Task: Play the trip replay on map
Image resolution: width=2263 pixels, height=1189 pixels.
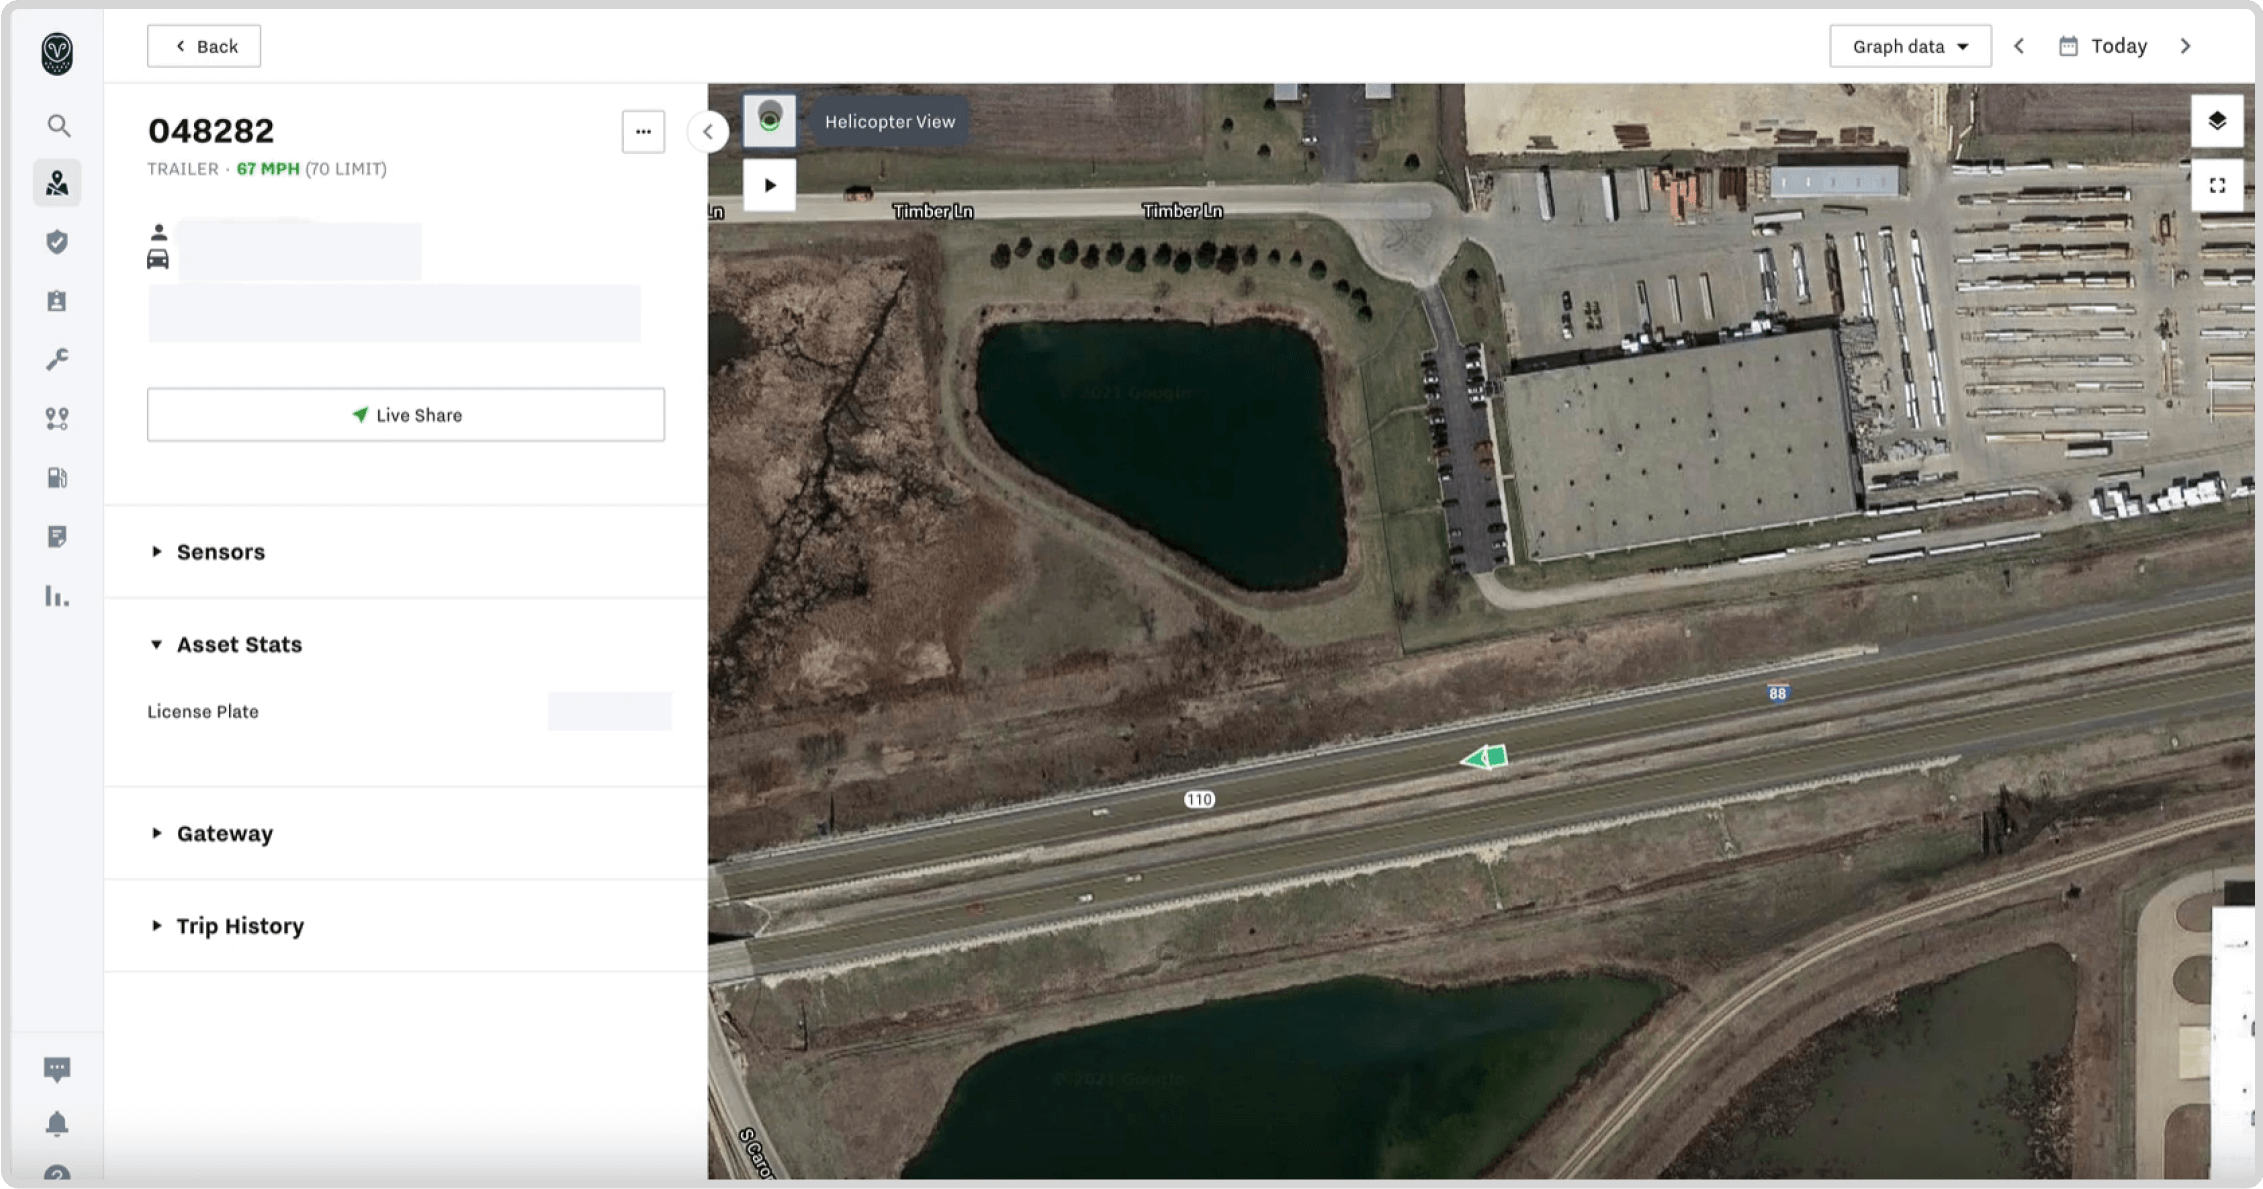Action: coord(769,185)
